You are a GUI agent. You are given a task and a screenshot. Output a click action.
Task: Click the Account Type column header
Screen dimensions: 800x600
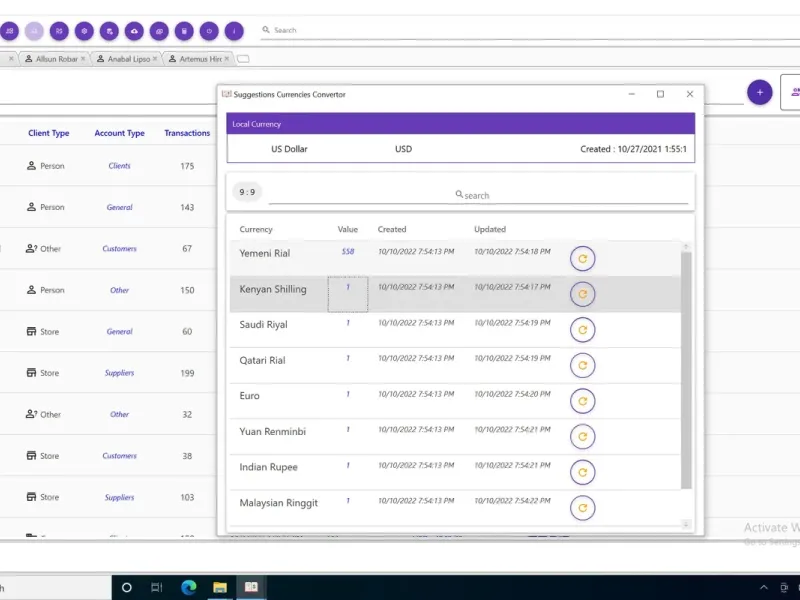[x=119, y=133]
